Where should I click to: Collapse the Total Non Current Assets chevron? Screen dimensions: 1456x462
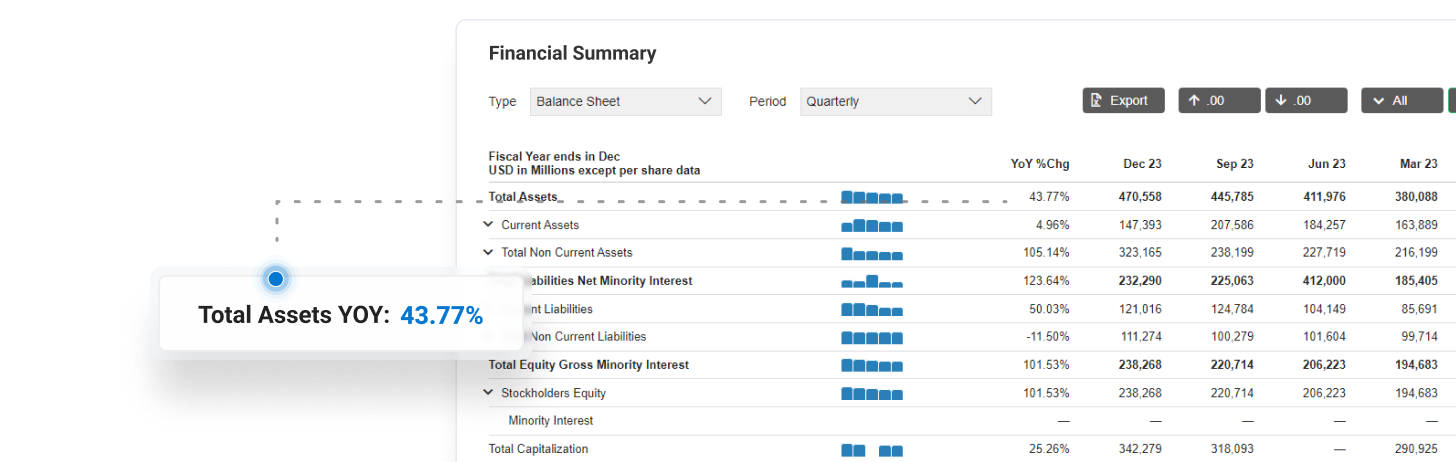pyautogui.click(x=489, y=253)
